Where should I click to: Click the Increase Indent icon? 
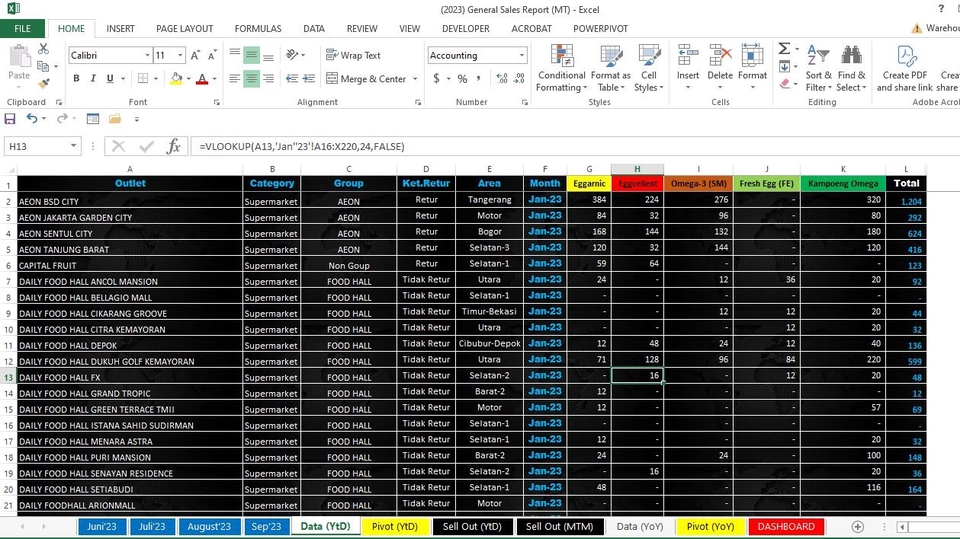click(309, 78)
